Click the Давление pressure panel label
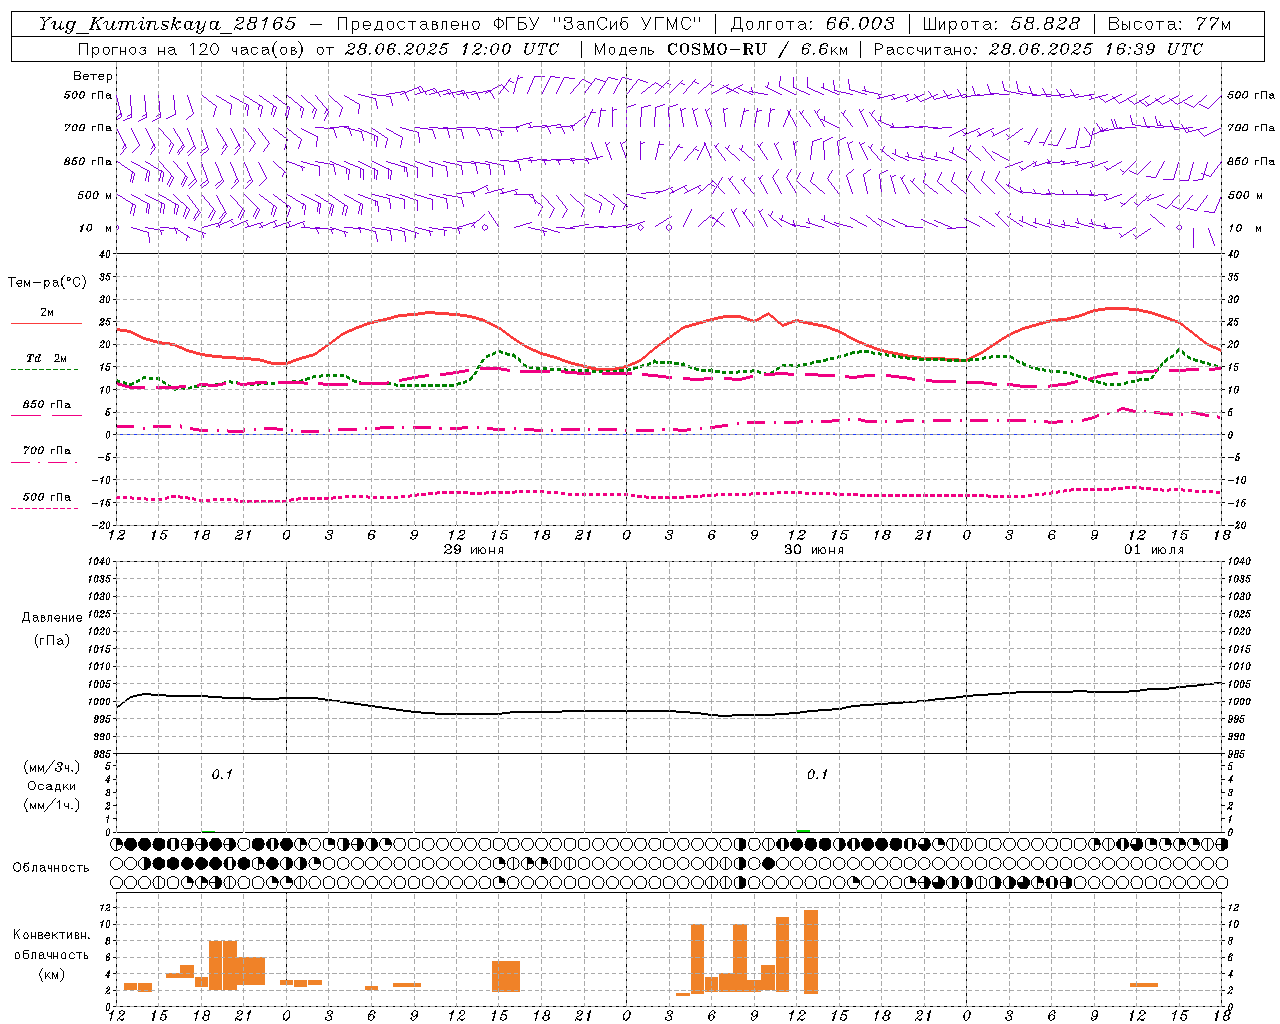The height and width of the screenshot is (1024, 1280). coord(52,618)
